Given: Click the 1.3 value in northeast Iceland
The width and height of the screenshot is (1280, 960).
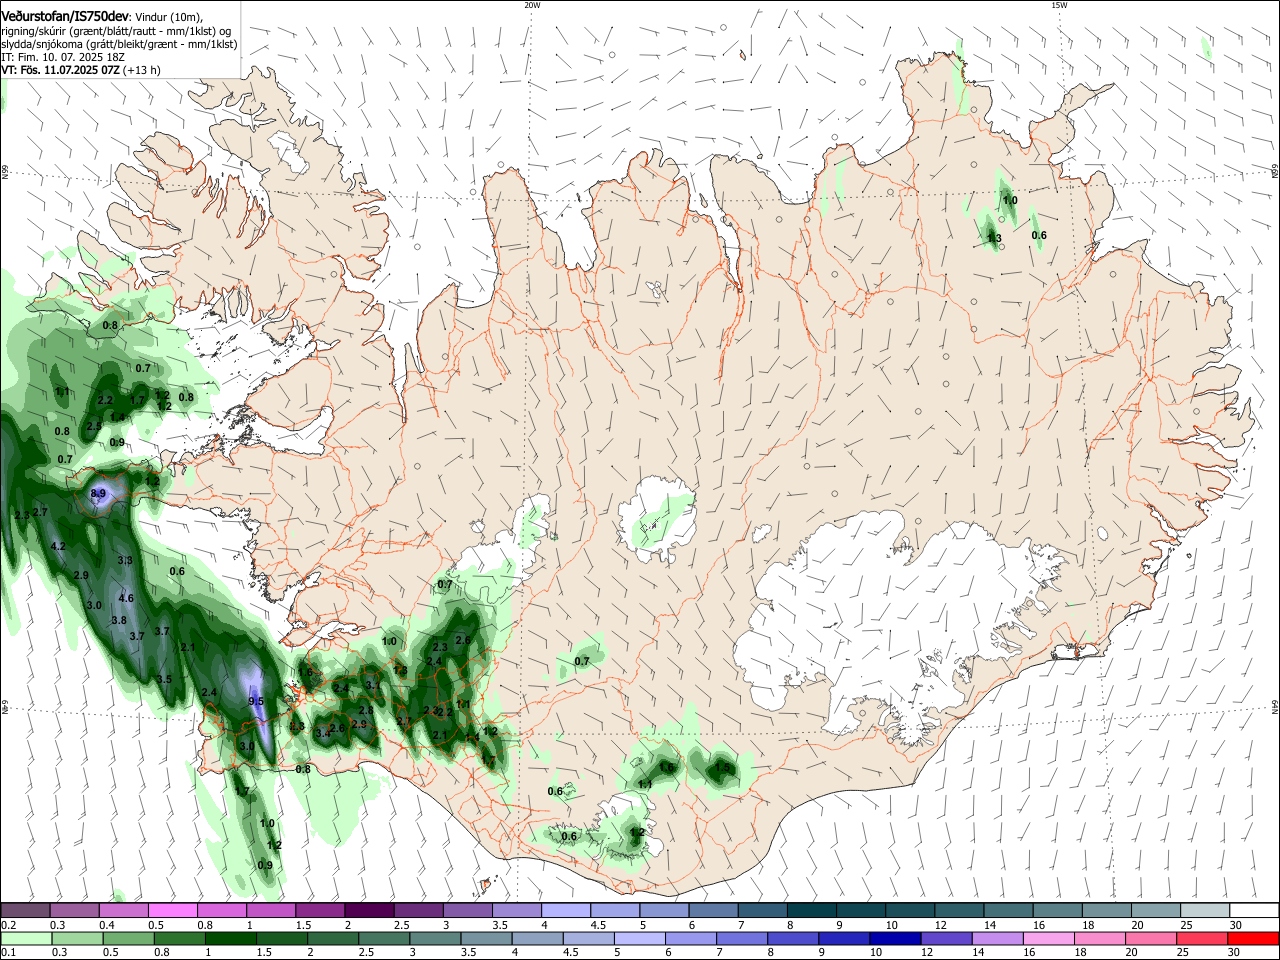Looking at the screenshot, I should click(994, 238).
